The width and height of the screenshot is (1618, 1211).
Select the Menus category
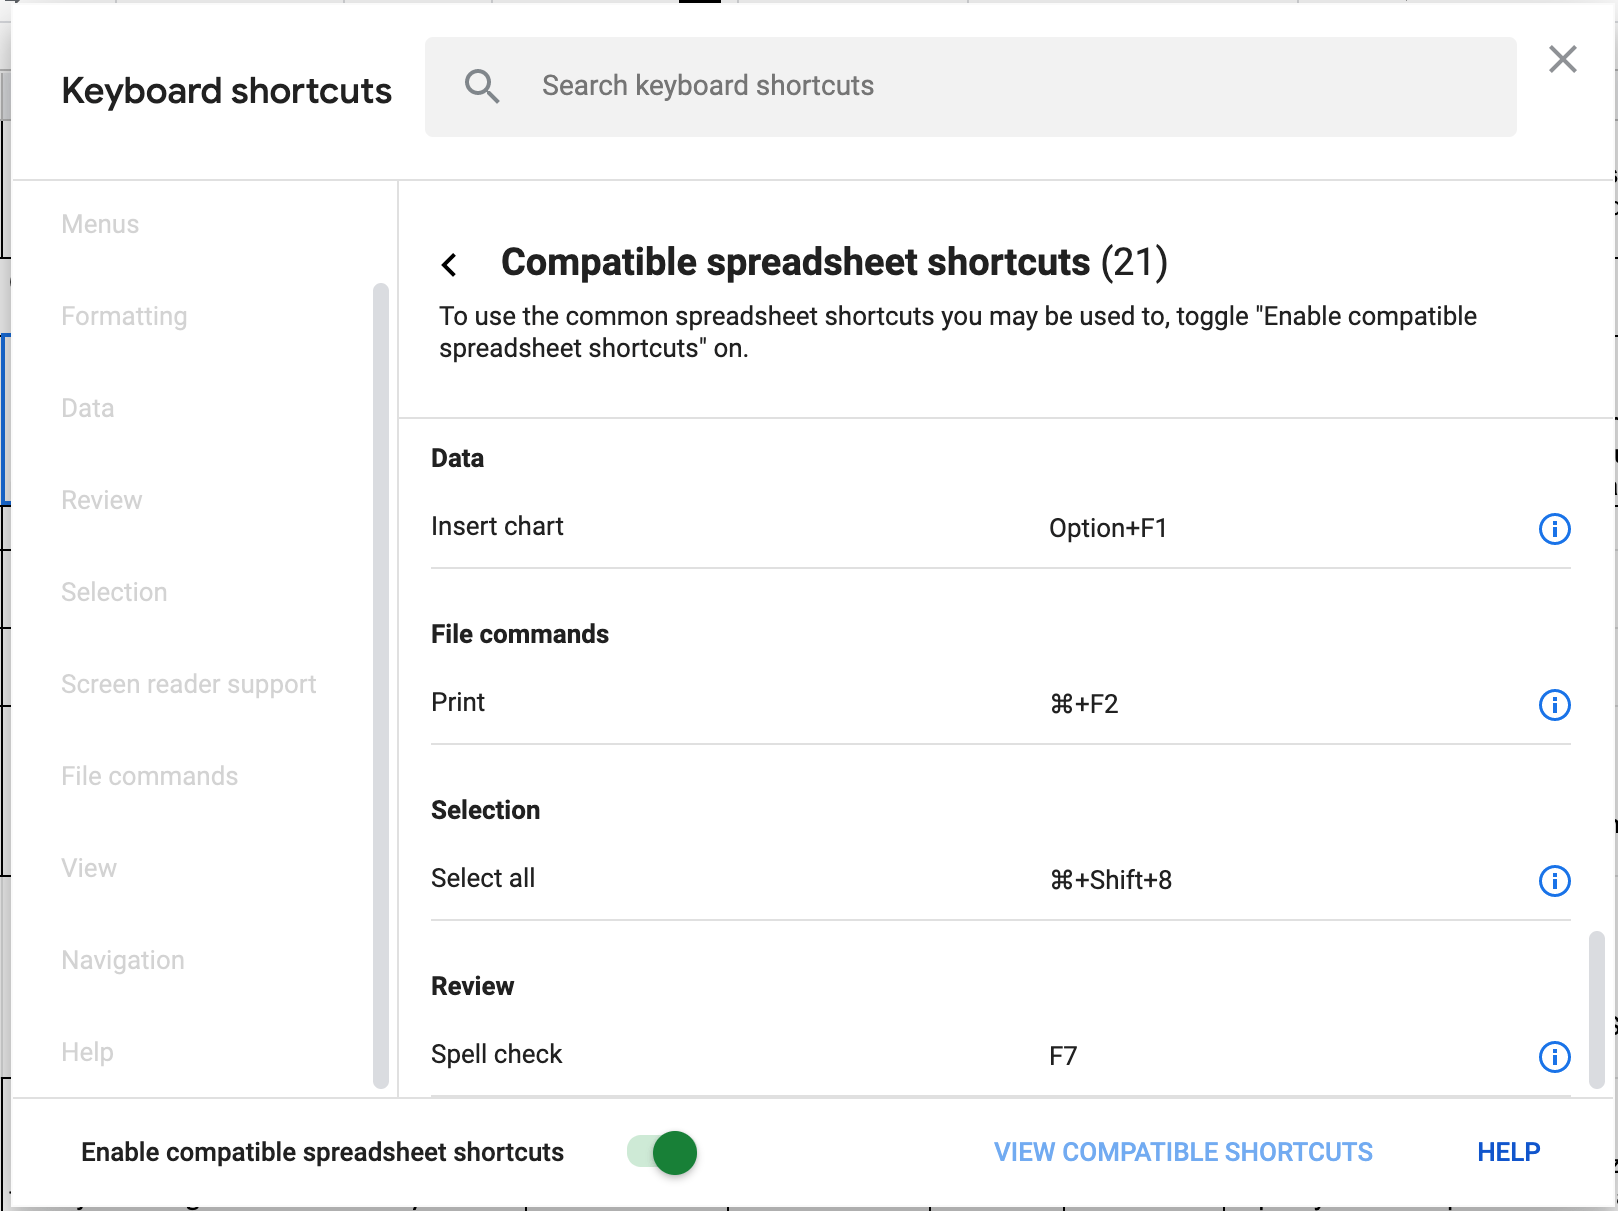click(x=100, y=224)
